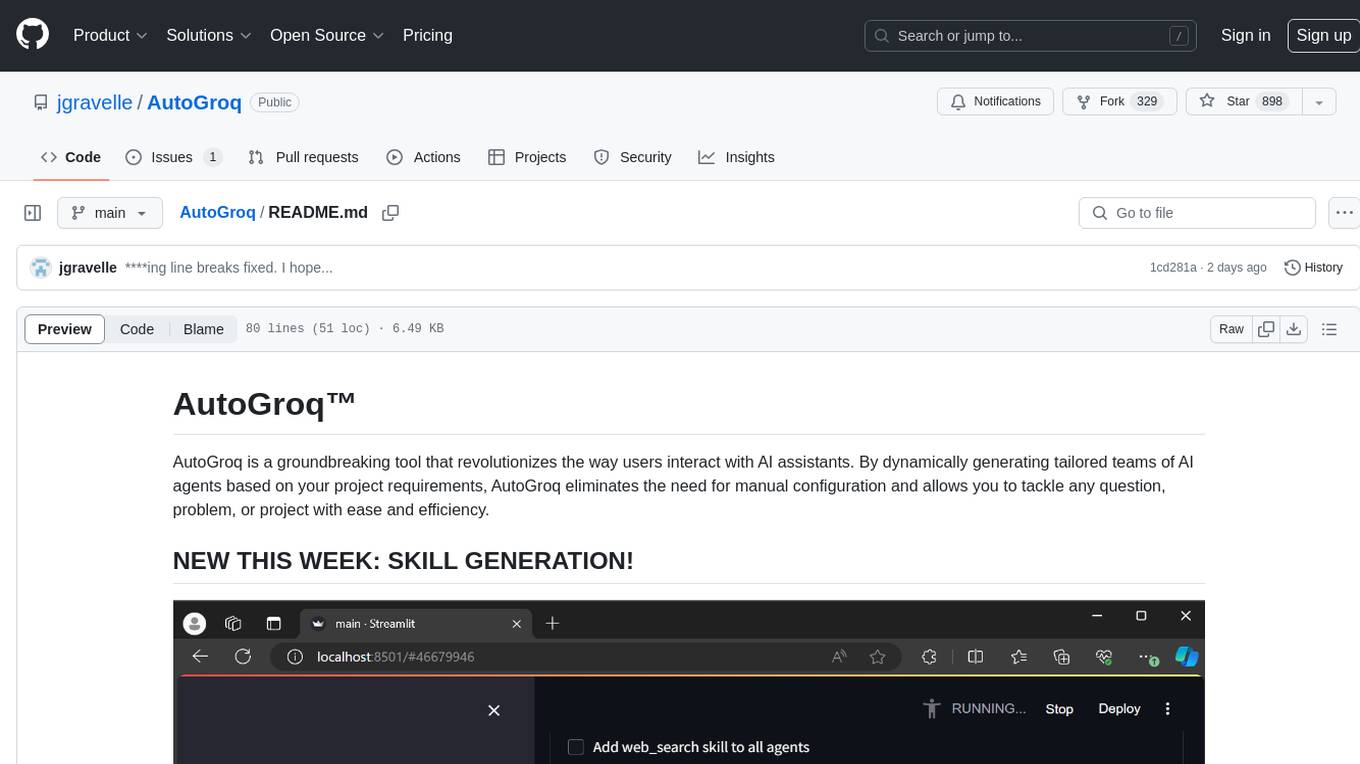Toggle the file tree side panel
The height and width of the screenshot is (764, 1360).
click(x=32, y=213)
